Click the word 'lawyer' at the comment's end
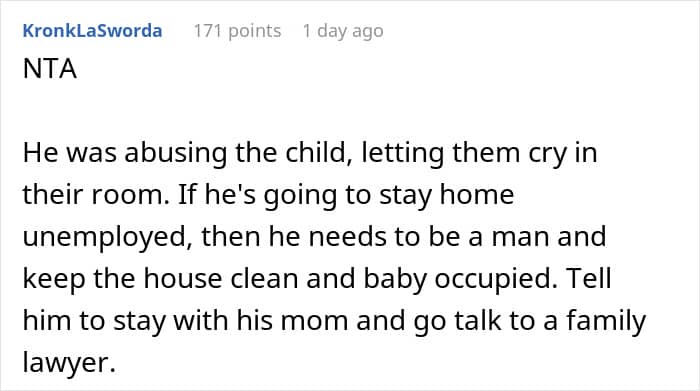 pos(66,363)
